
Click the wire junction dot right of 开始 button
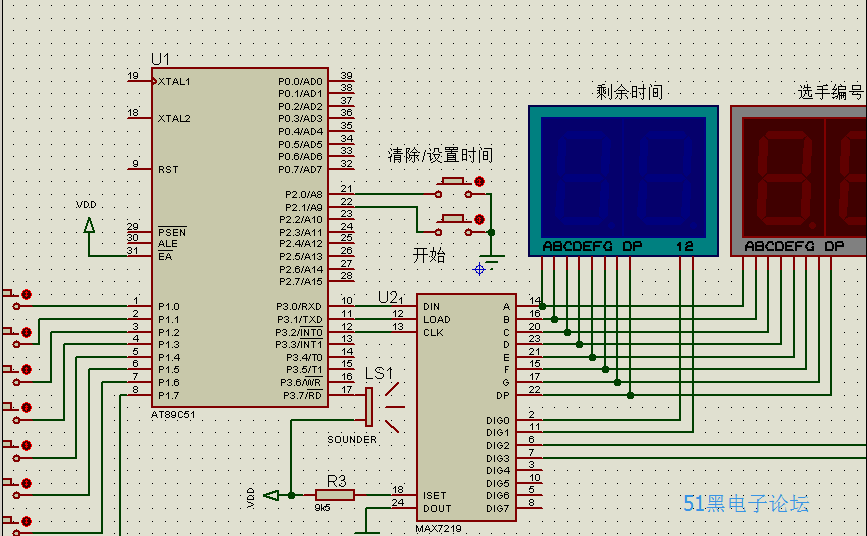(x=491, y=232)
